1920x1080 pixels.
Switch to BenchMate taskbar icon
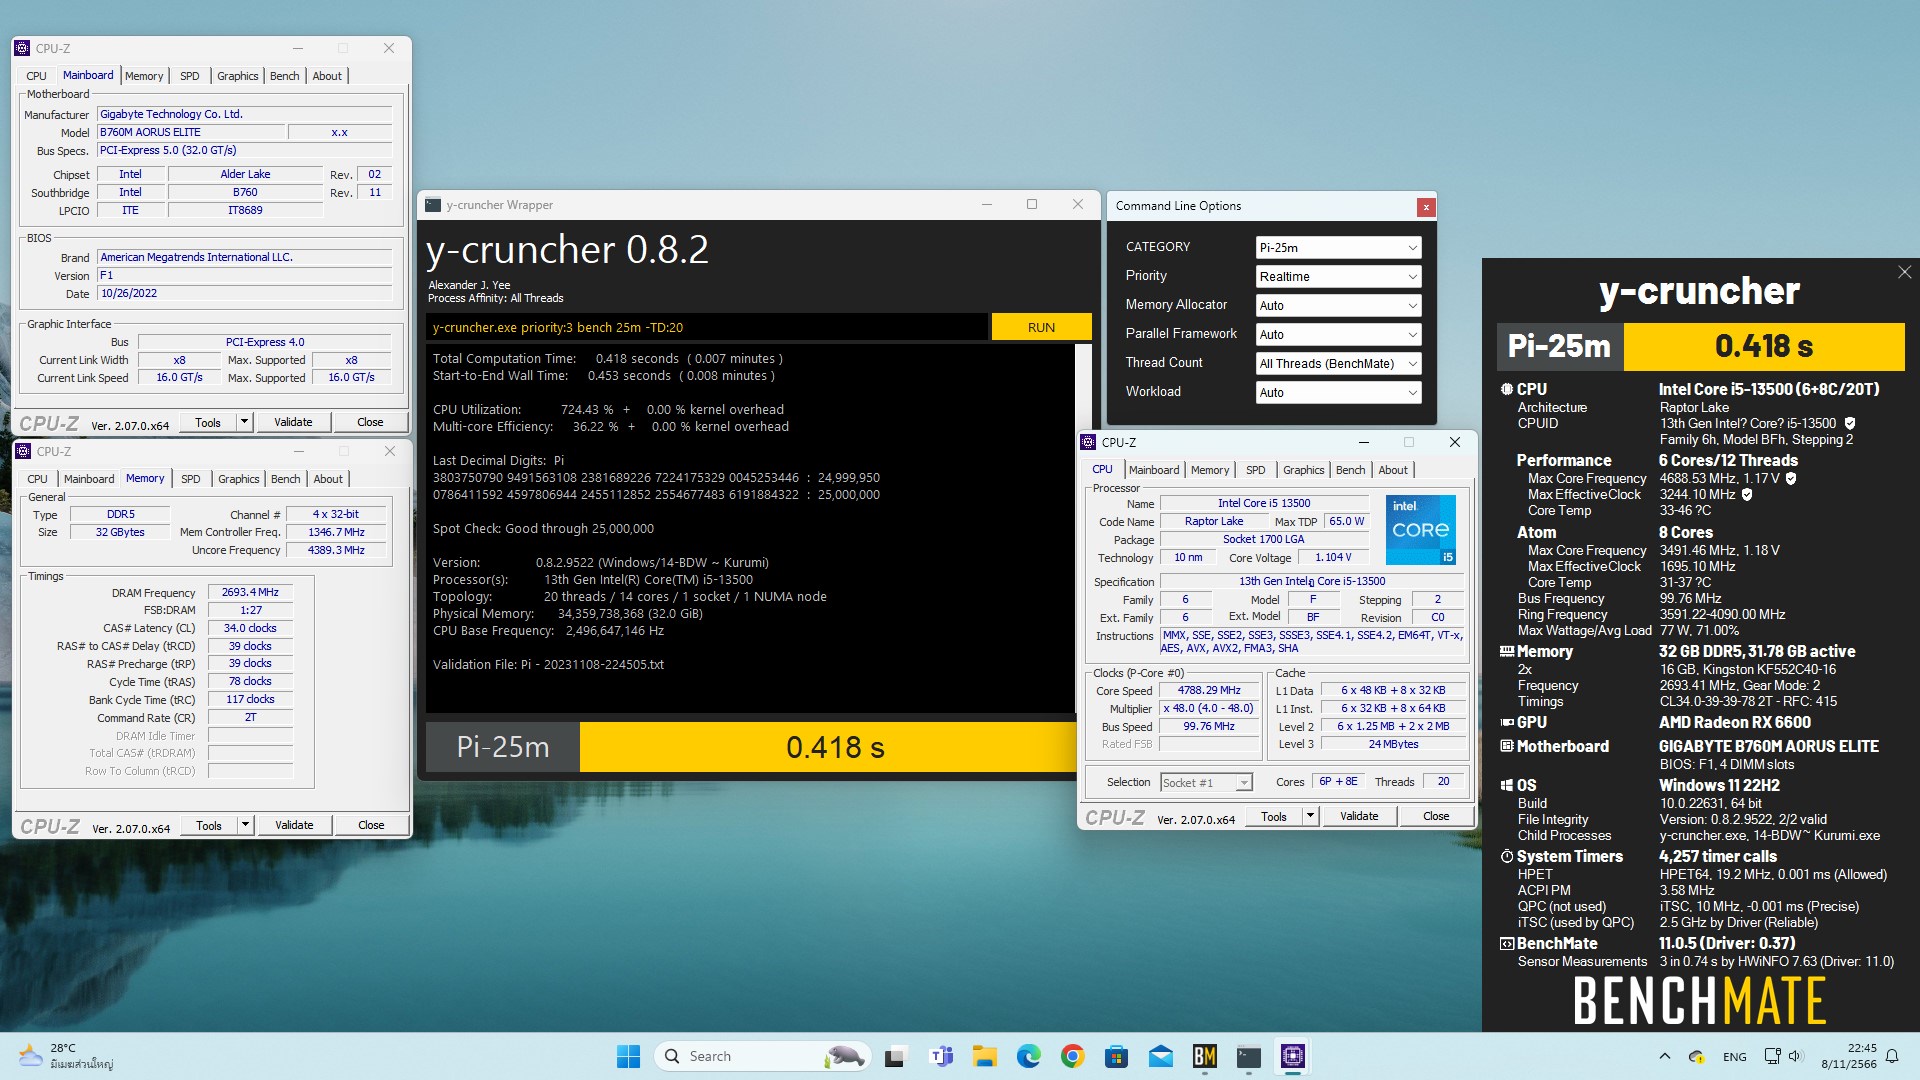(1204, 1056)
